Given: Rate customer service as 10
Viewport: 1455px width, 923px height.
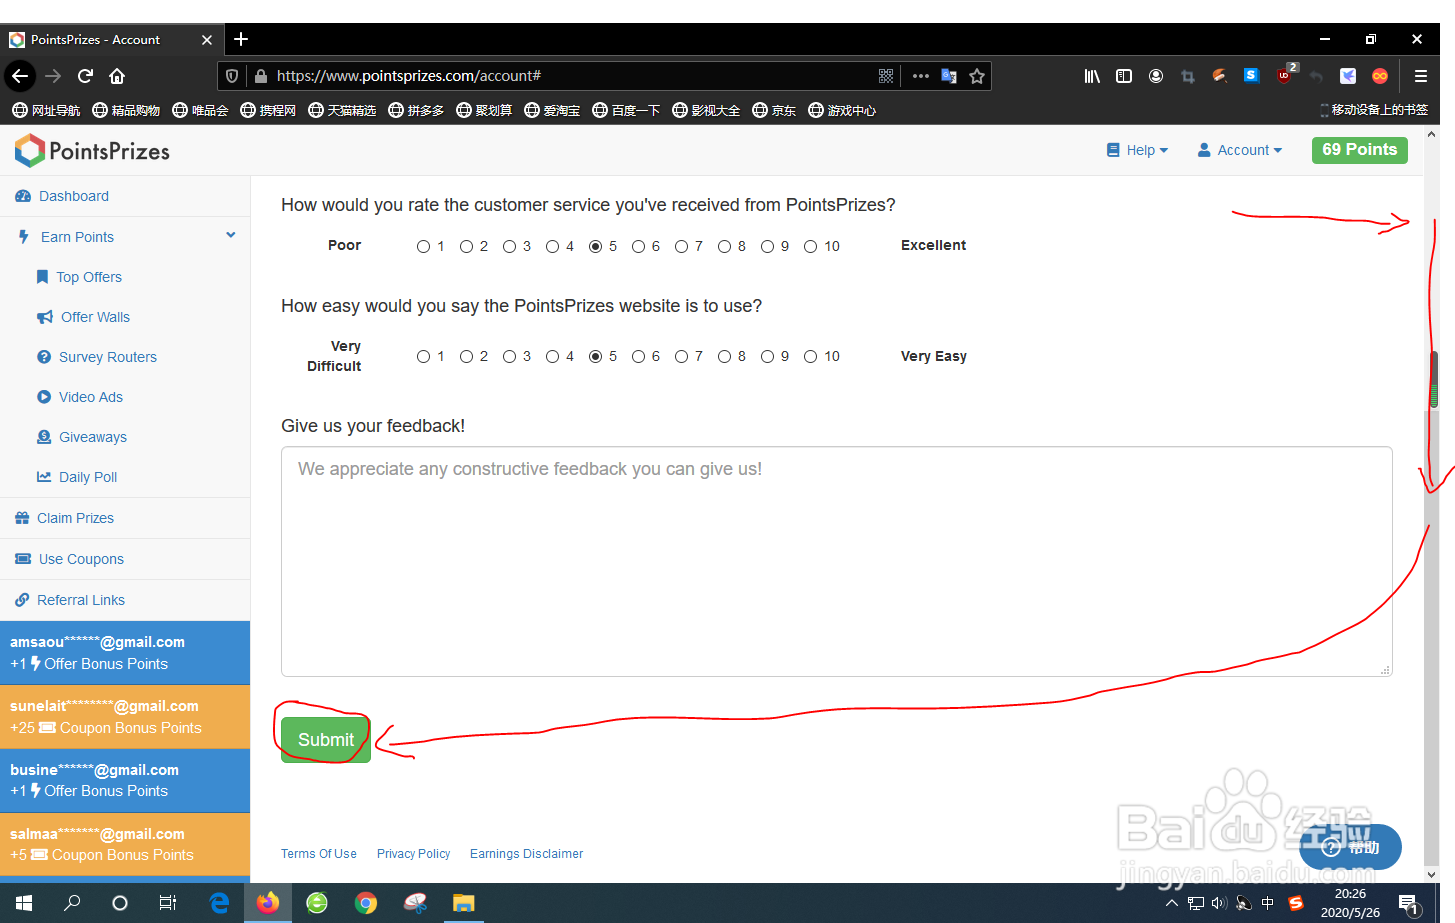Looking at the screenshot, I should click(810, 246).
